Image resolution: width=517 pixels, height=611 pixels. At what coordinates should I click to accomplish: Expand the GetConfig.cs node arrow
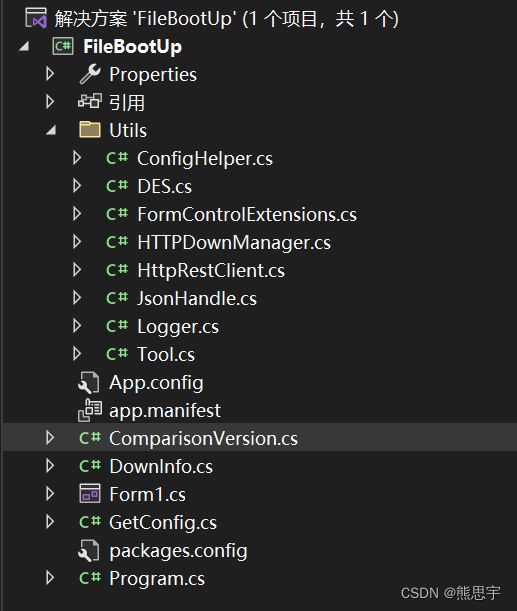(x=50, y=521)
